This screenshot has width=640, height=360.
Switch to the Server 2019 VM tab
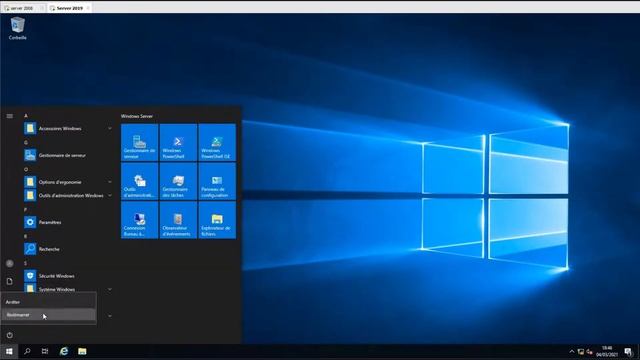pyautogui.click(x=69, y=8)
